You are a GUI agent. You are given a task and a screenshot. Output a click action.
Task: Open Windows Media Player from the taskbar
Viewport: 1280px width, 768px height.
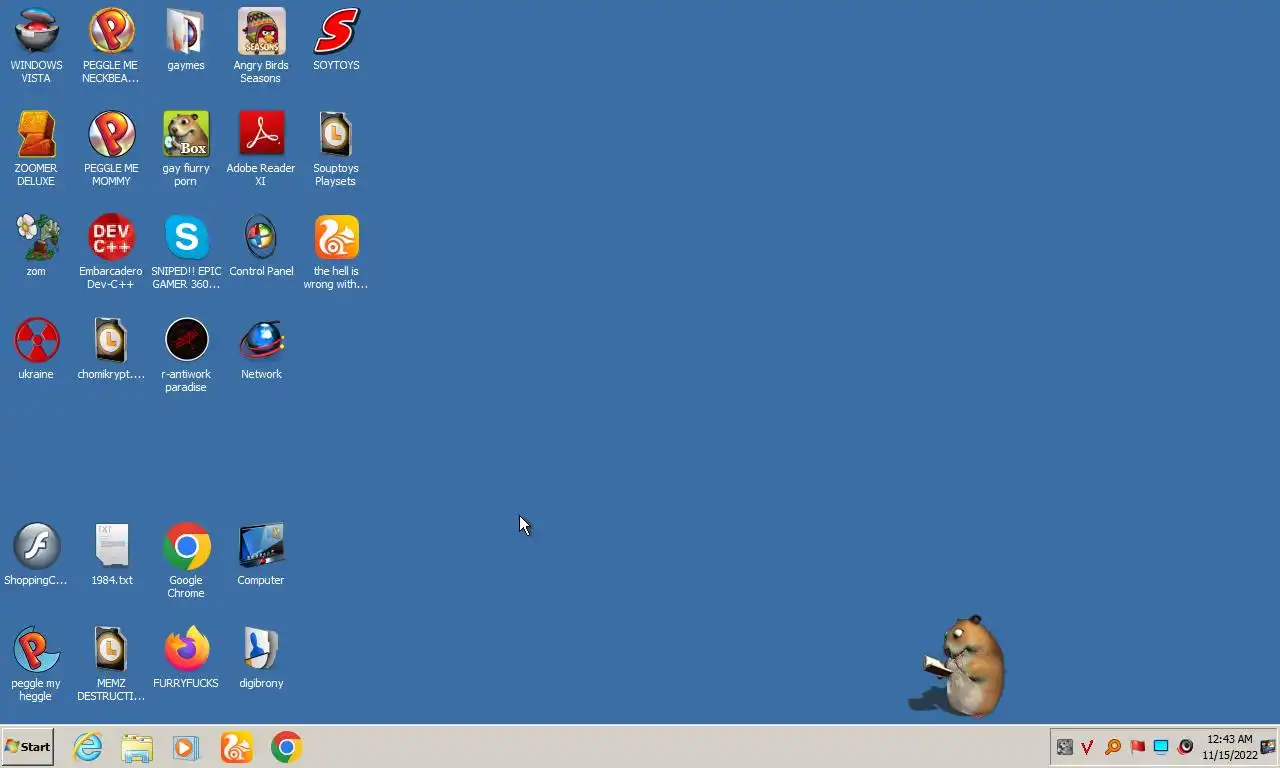coord(186,747)
